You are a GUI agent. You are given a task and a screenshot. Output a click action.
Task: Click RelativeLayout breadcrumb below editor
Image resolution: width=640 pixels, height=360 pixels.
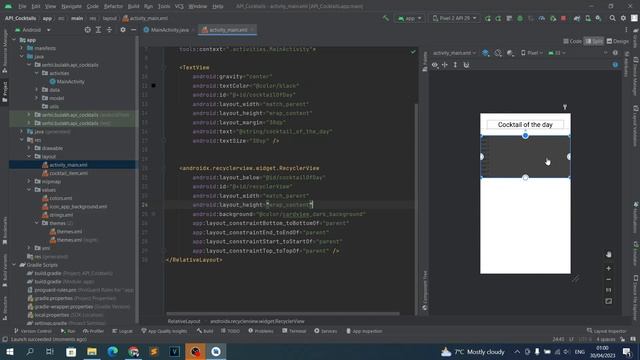[x=184, y=321]
